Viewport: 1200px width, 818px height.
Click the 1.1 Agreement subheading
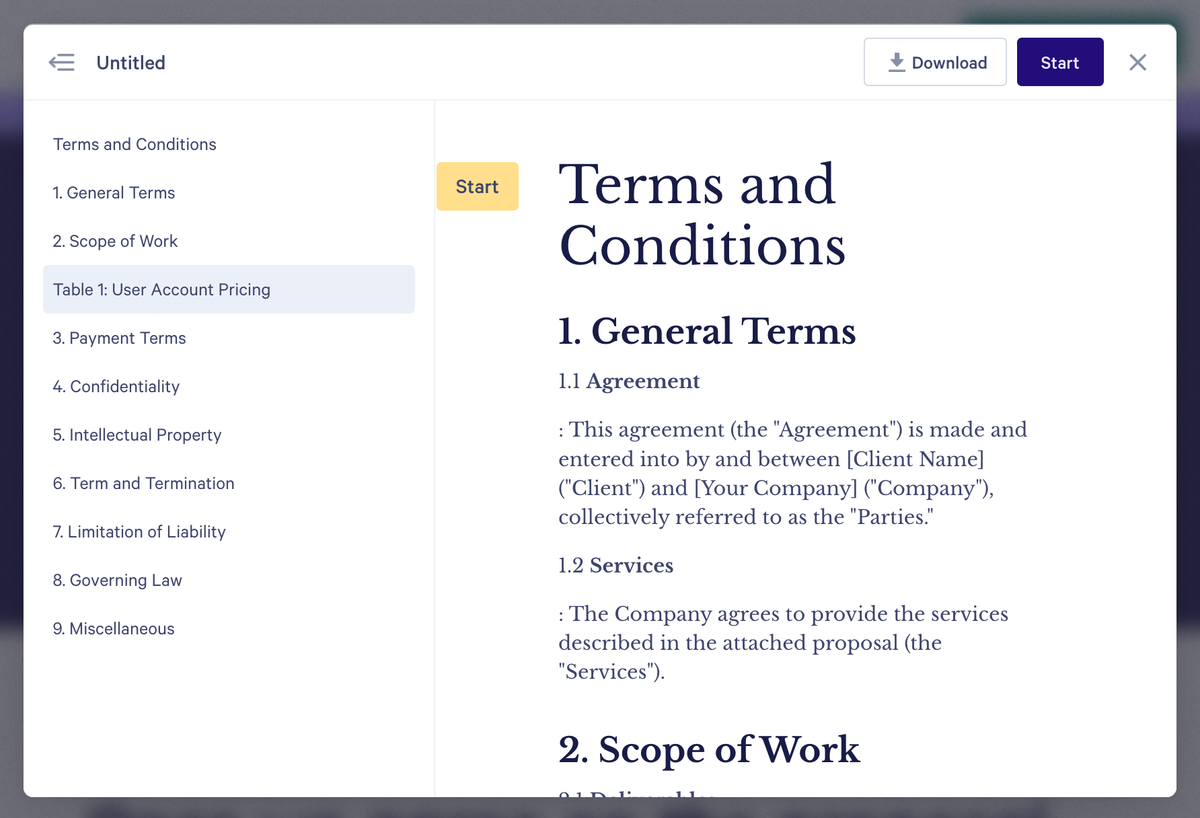[629, 381]
